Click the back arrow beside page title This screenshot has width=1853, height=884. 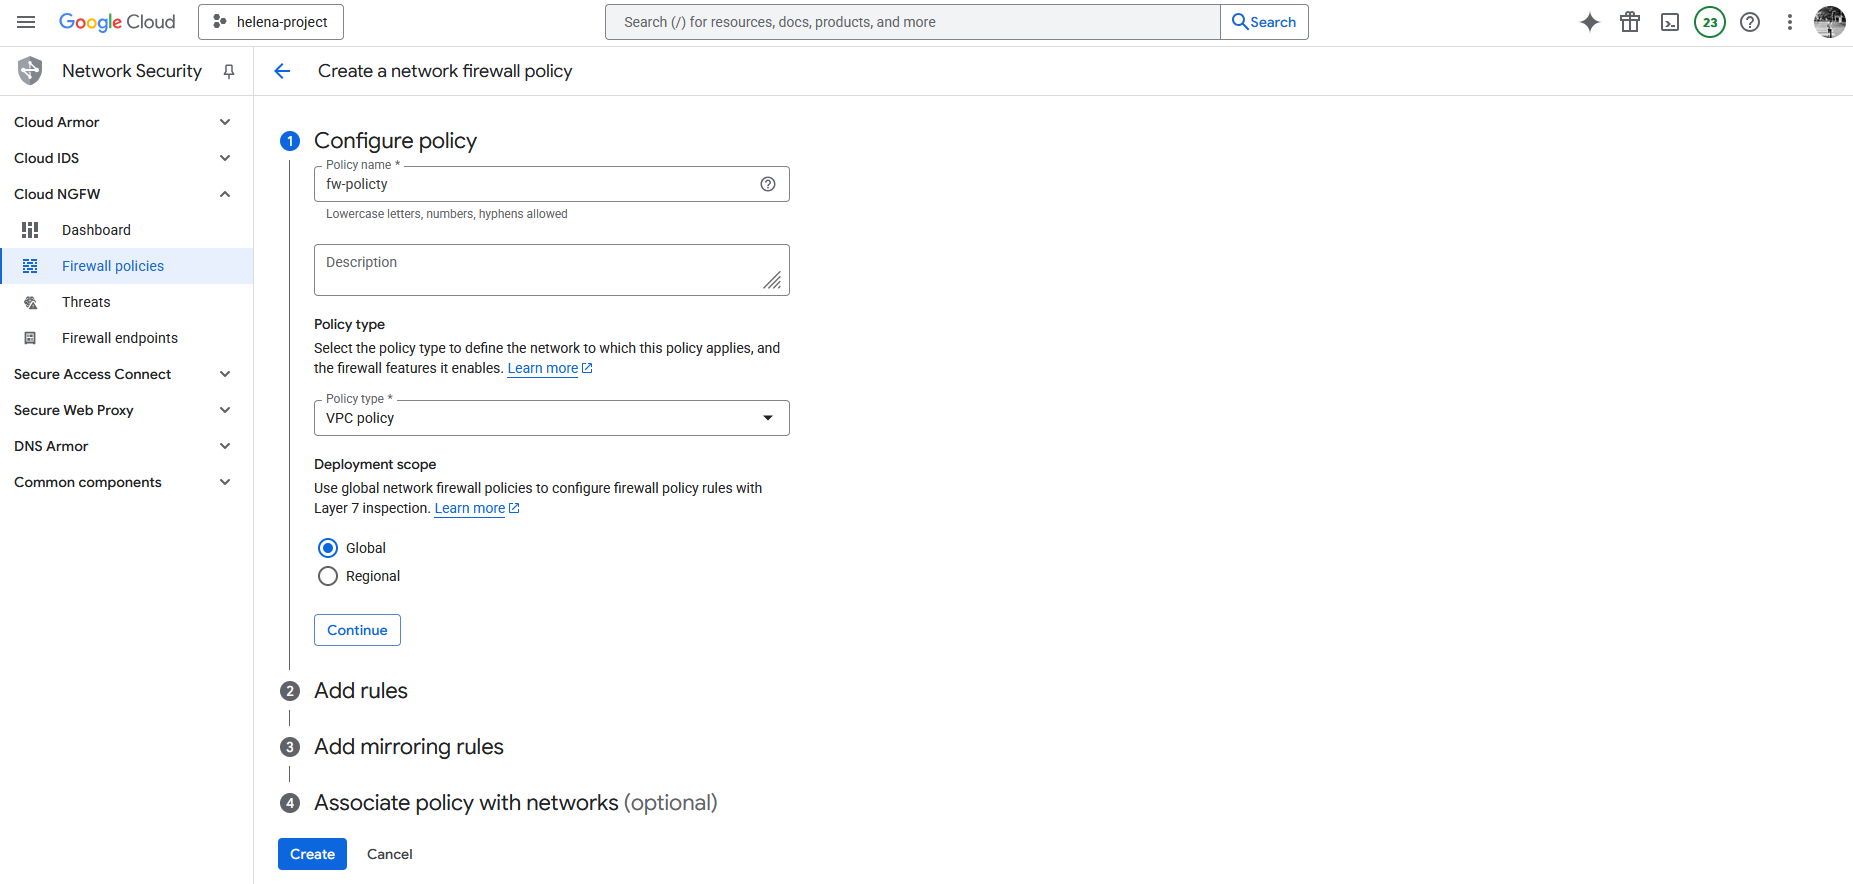click(x=282, y=71)
